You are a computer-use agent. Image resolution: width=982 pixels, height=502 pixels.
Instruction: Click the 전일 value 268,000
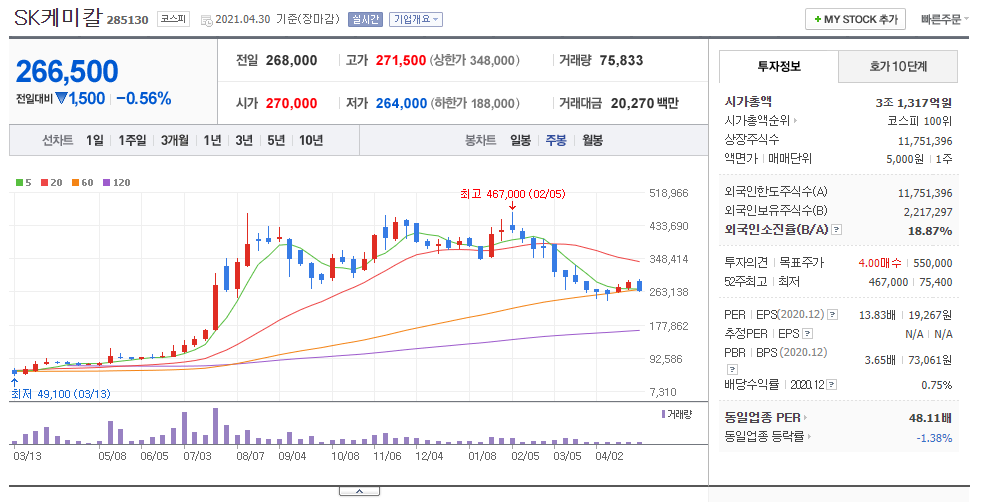291,60
